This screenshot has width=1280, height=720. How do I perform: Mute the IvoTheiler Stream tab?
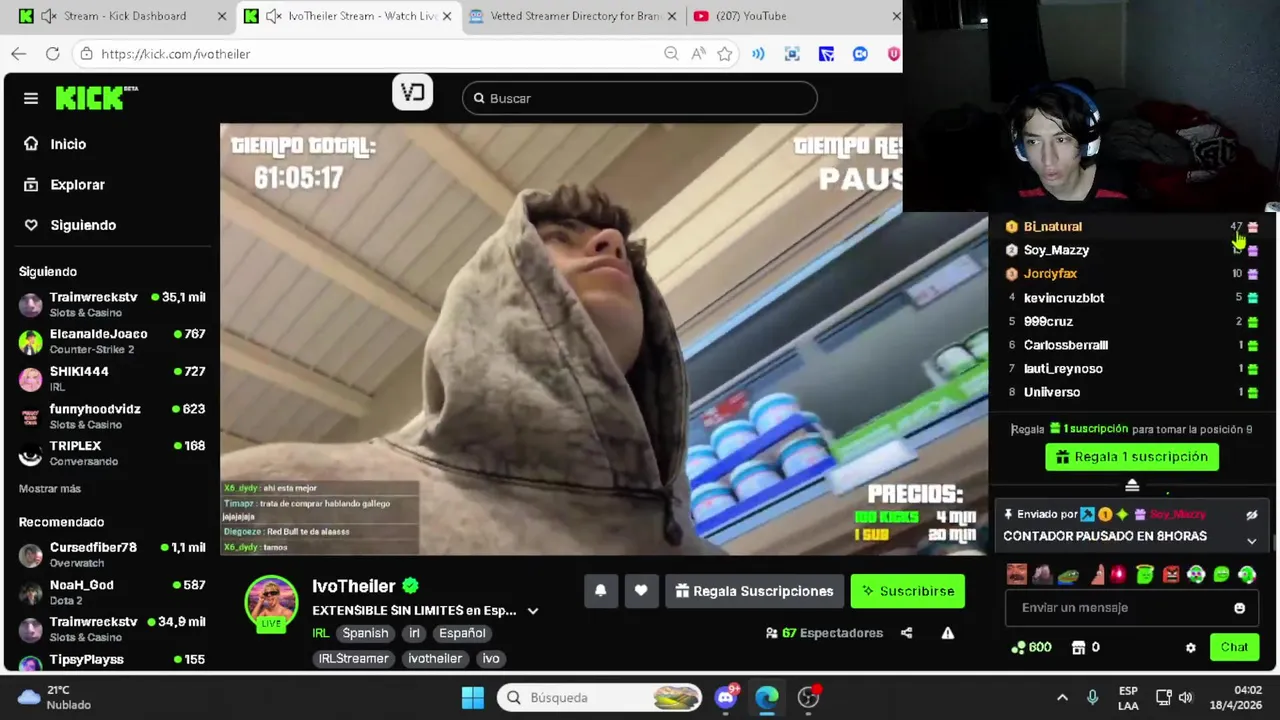tap(273, 16)
